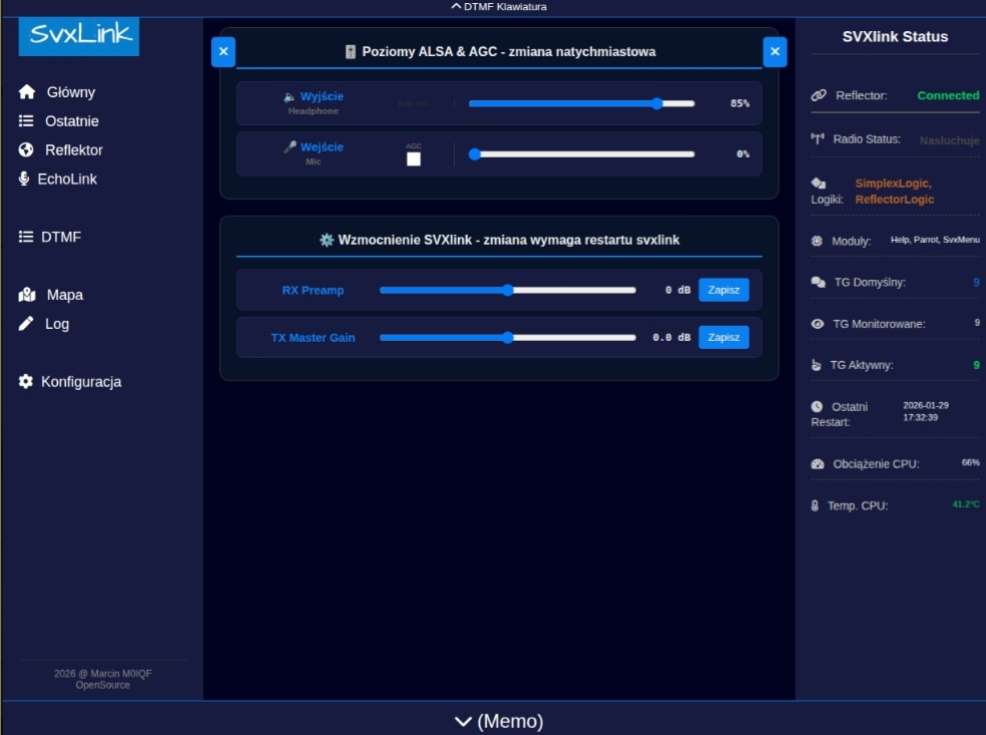The image size is (986, 735).
Task: Click the SvxLink logo
Action: pyautogui.click(x=79, y=35)
